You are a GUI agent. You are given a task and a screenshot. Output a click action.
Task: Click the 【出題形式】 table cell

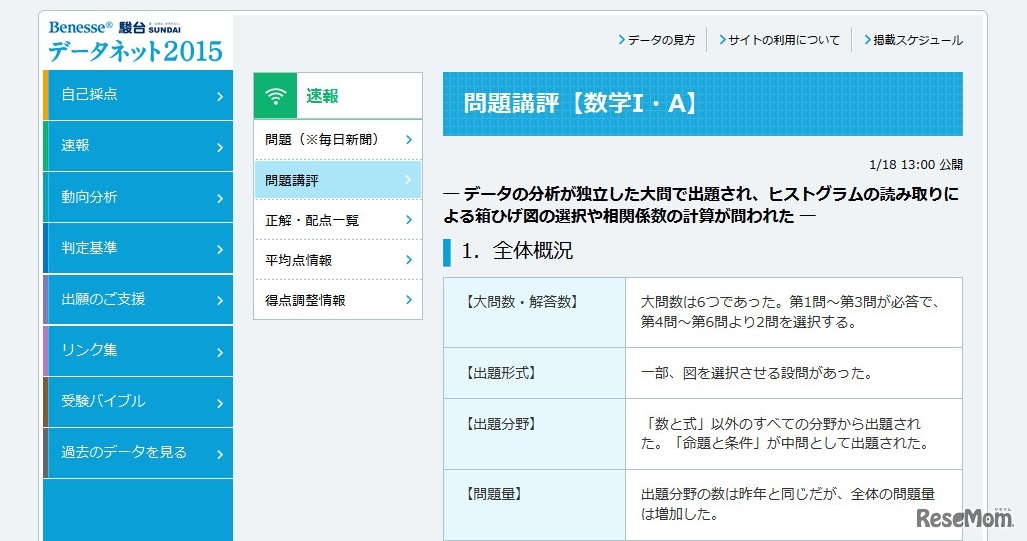point(534,373)
